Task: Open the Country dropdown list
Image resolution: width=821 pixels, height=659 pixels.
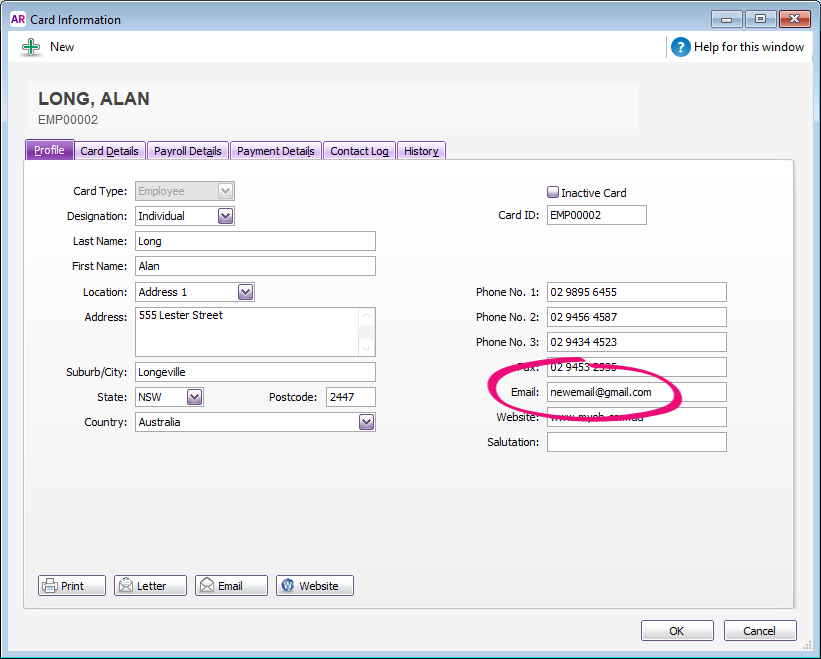Action: [366, 422]
